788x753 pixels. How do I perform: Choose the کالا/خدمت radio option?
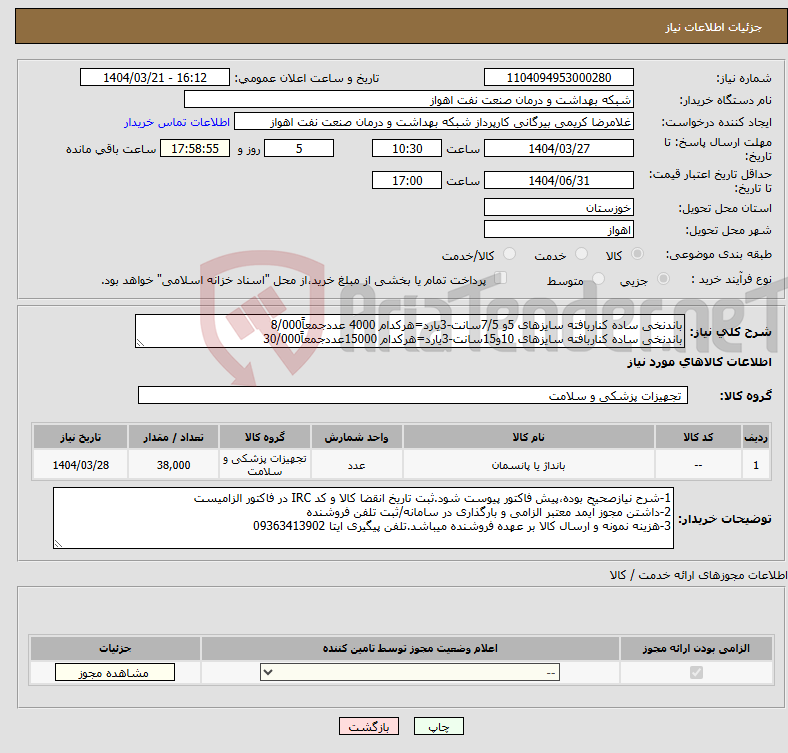click(x=509, y=255)
